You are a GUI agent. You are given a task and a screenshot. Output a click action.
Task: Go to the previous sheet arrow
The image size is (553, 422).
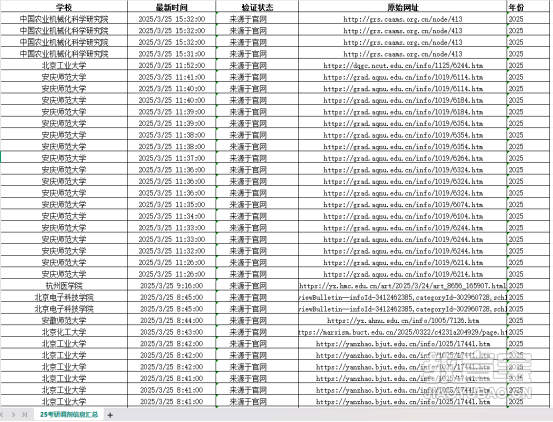[1, 415]
